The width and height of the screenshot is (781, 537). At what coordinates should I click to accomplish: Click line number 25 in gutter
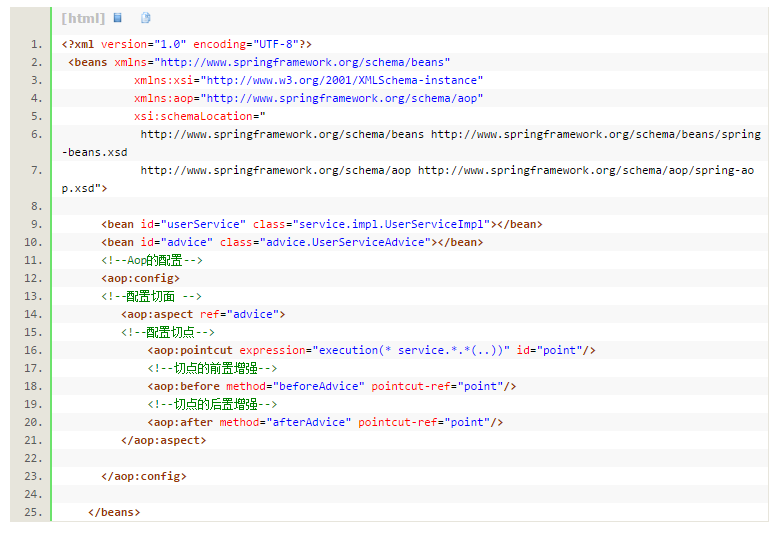[x=33, y=513]
